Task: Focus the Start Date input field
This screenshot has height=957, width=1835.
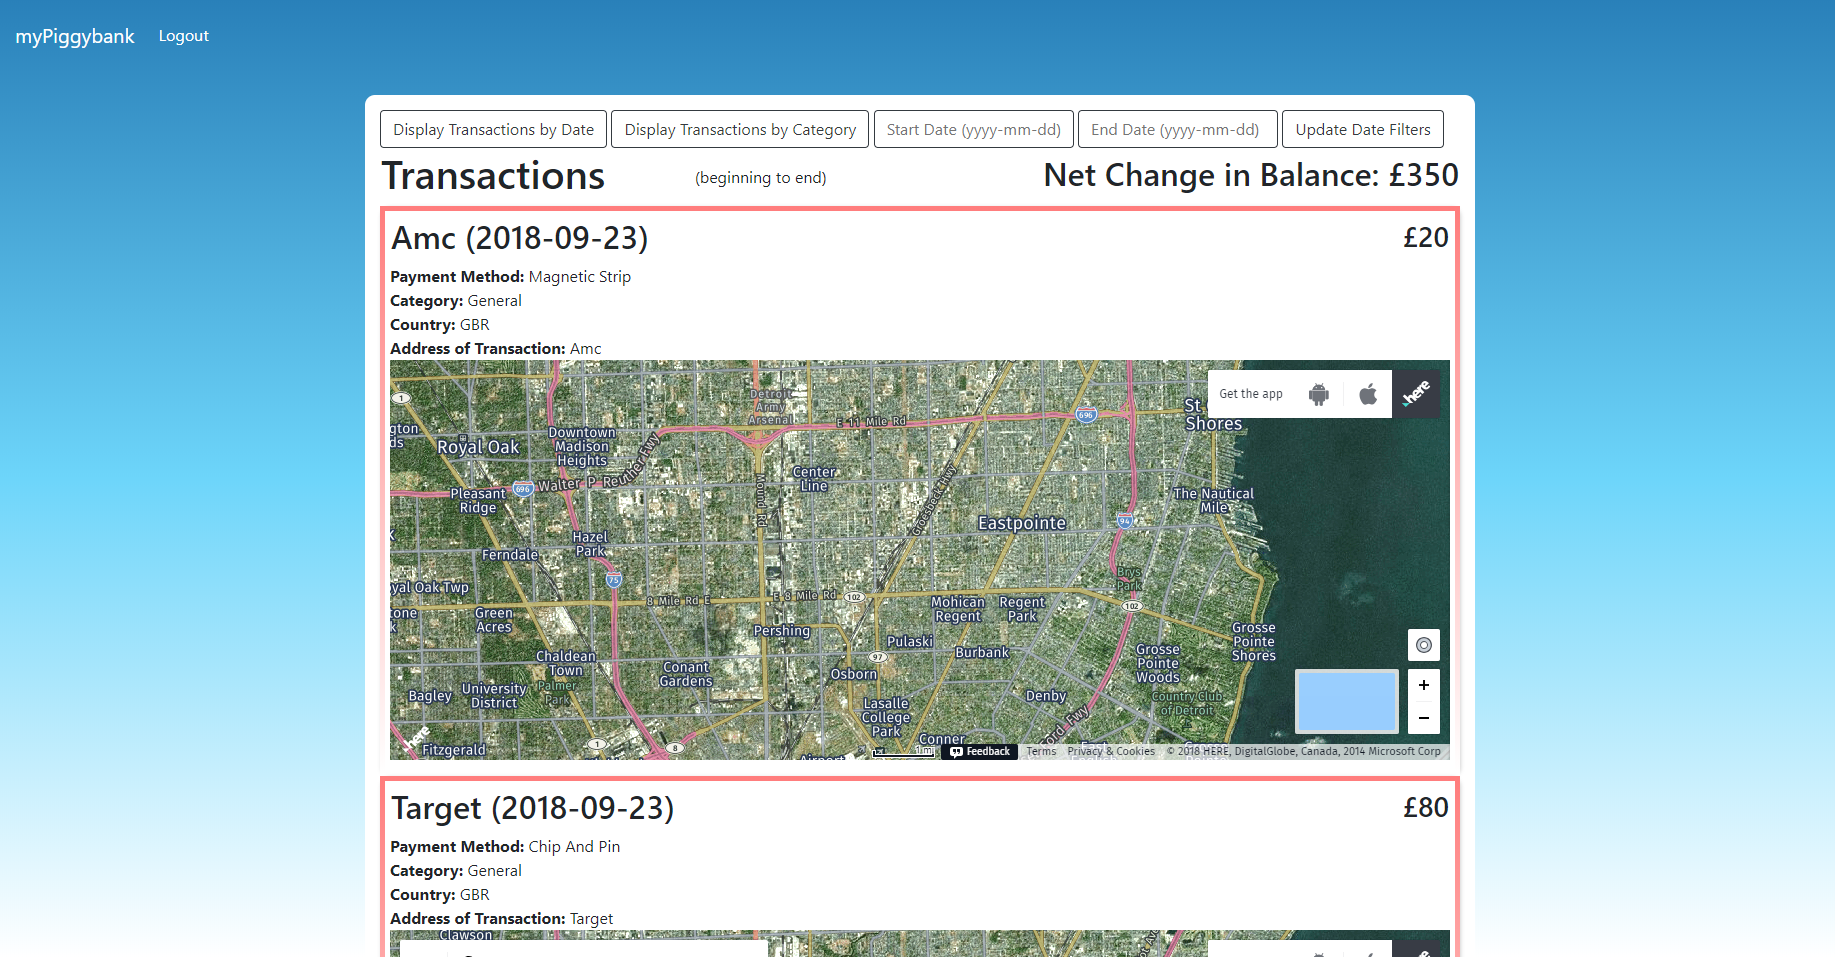Action: tap(974, 129)
